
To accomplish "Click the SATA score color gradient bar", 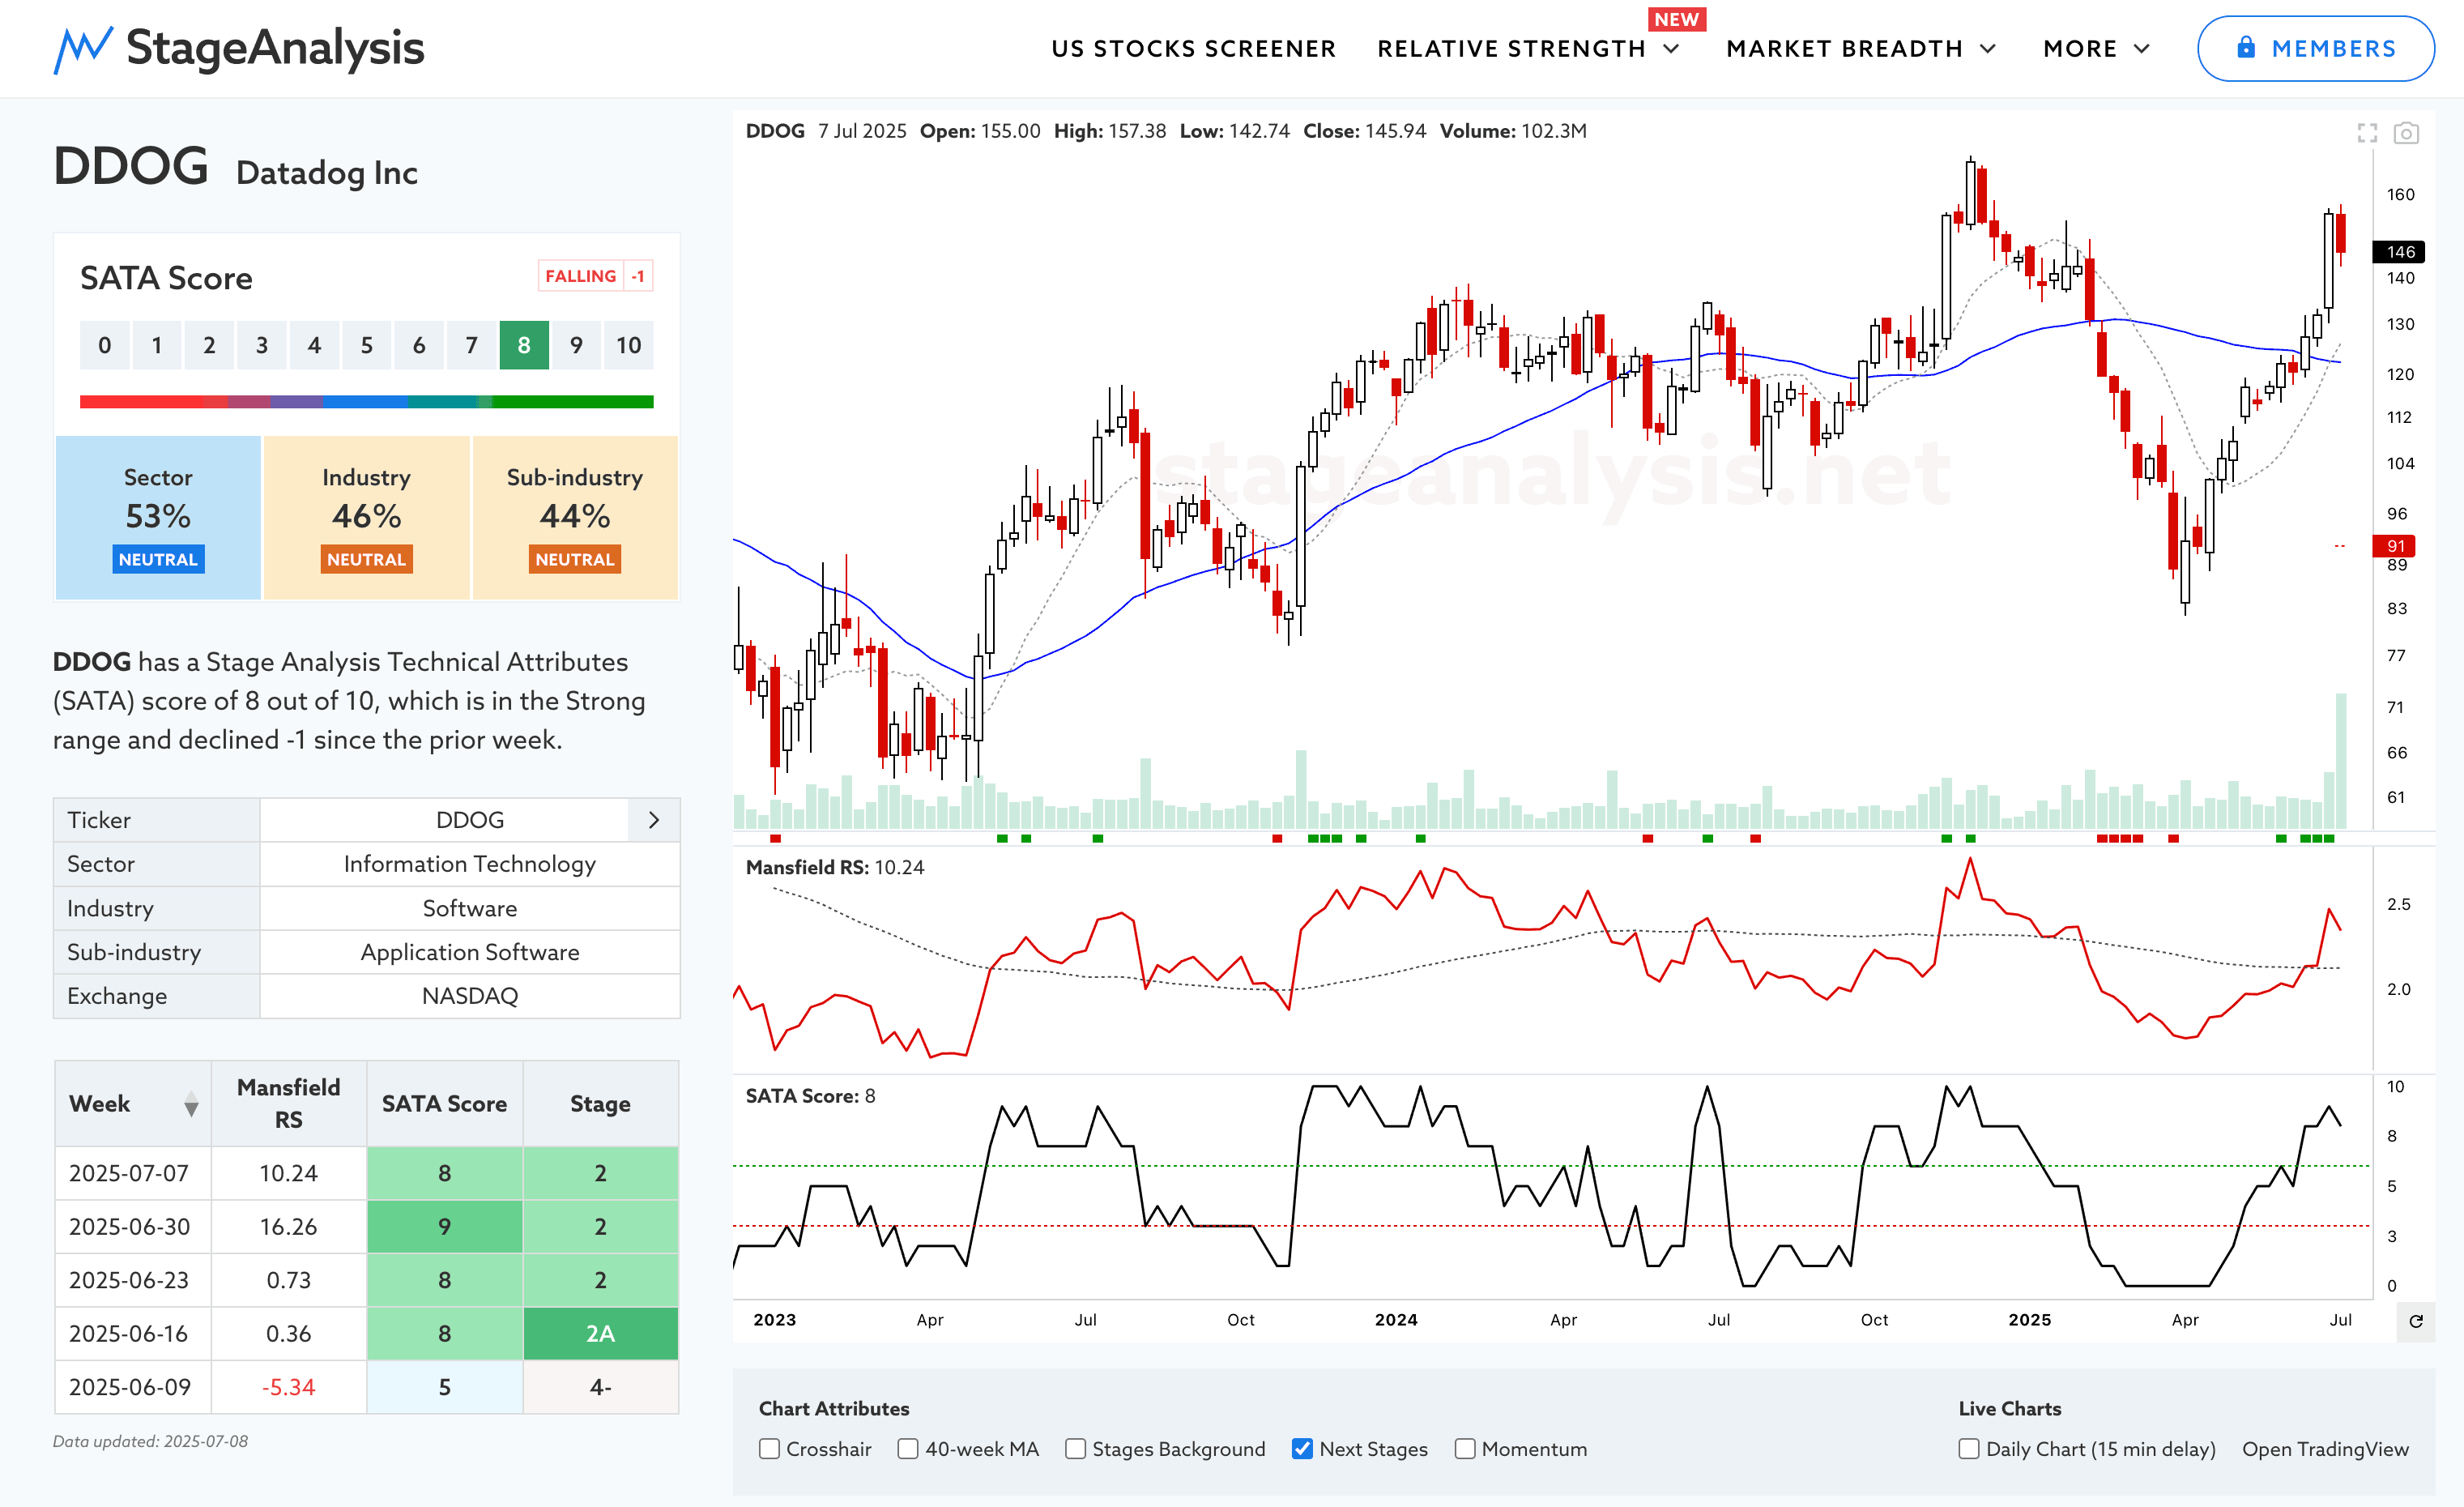I will pyautogui.click(x=367, y=402).
